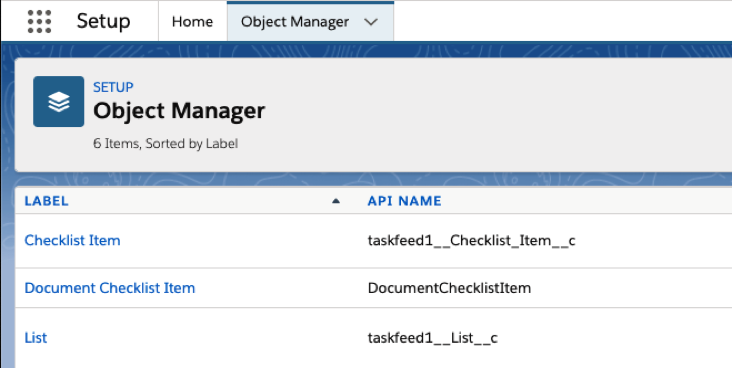Screen dimensions: 732x368
Task: Open the Document Checklist Item object
Action: [x=110, y=288]
